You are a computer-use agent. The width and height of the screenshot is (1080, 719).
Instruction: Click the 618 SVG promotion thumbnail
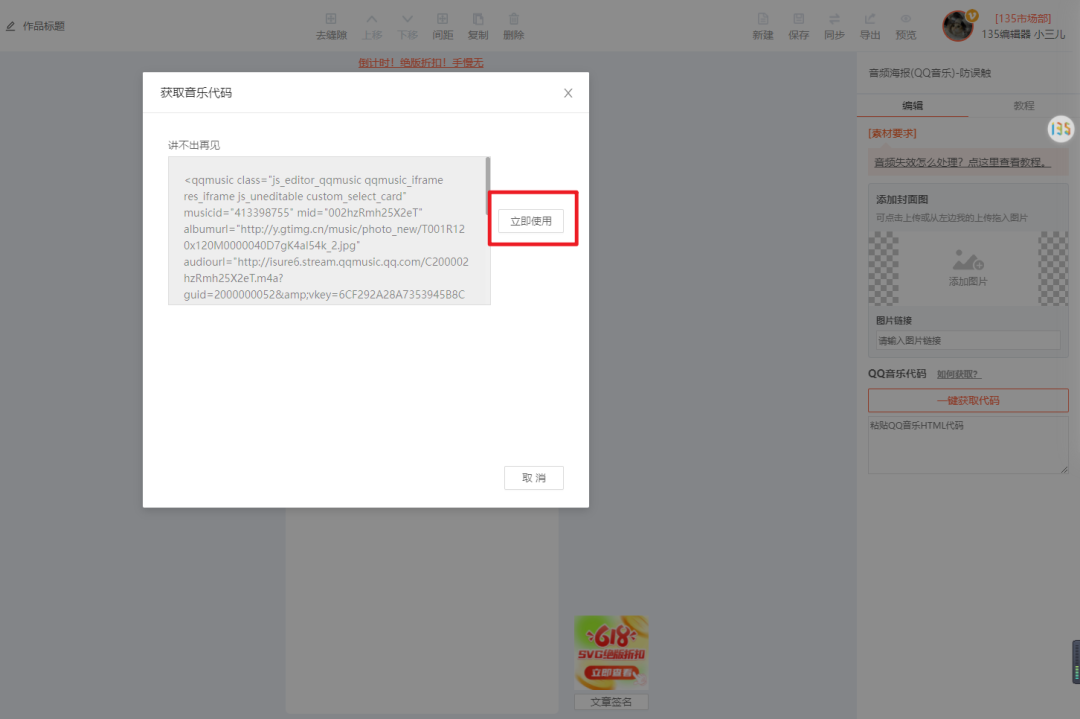click(x=612, y=652)
